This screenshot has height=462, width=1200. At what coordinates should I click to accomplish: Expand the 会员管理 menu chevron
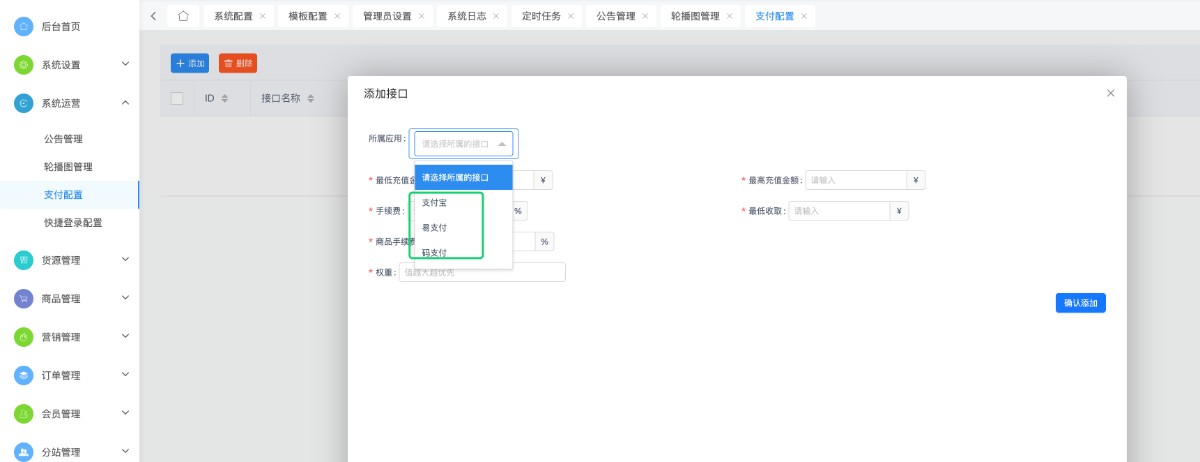point(125,412)
